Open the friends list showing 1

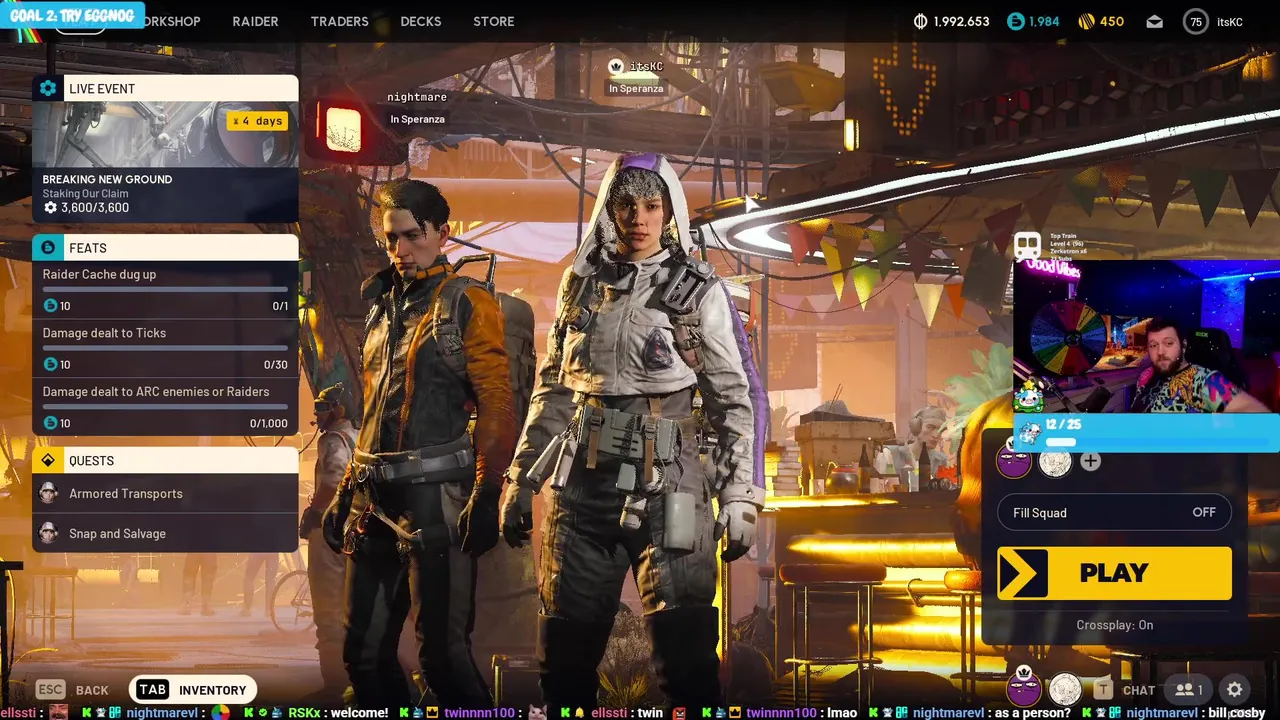(x=1189, y=689)
